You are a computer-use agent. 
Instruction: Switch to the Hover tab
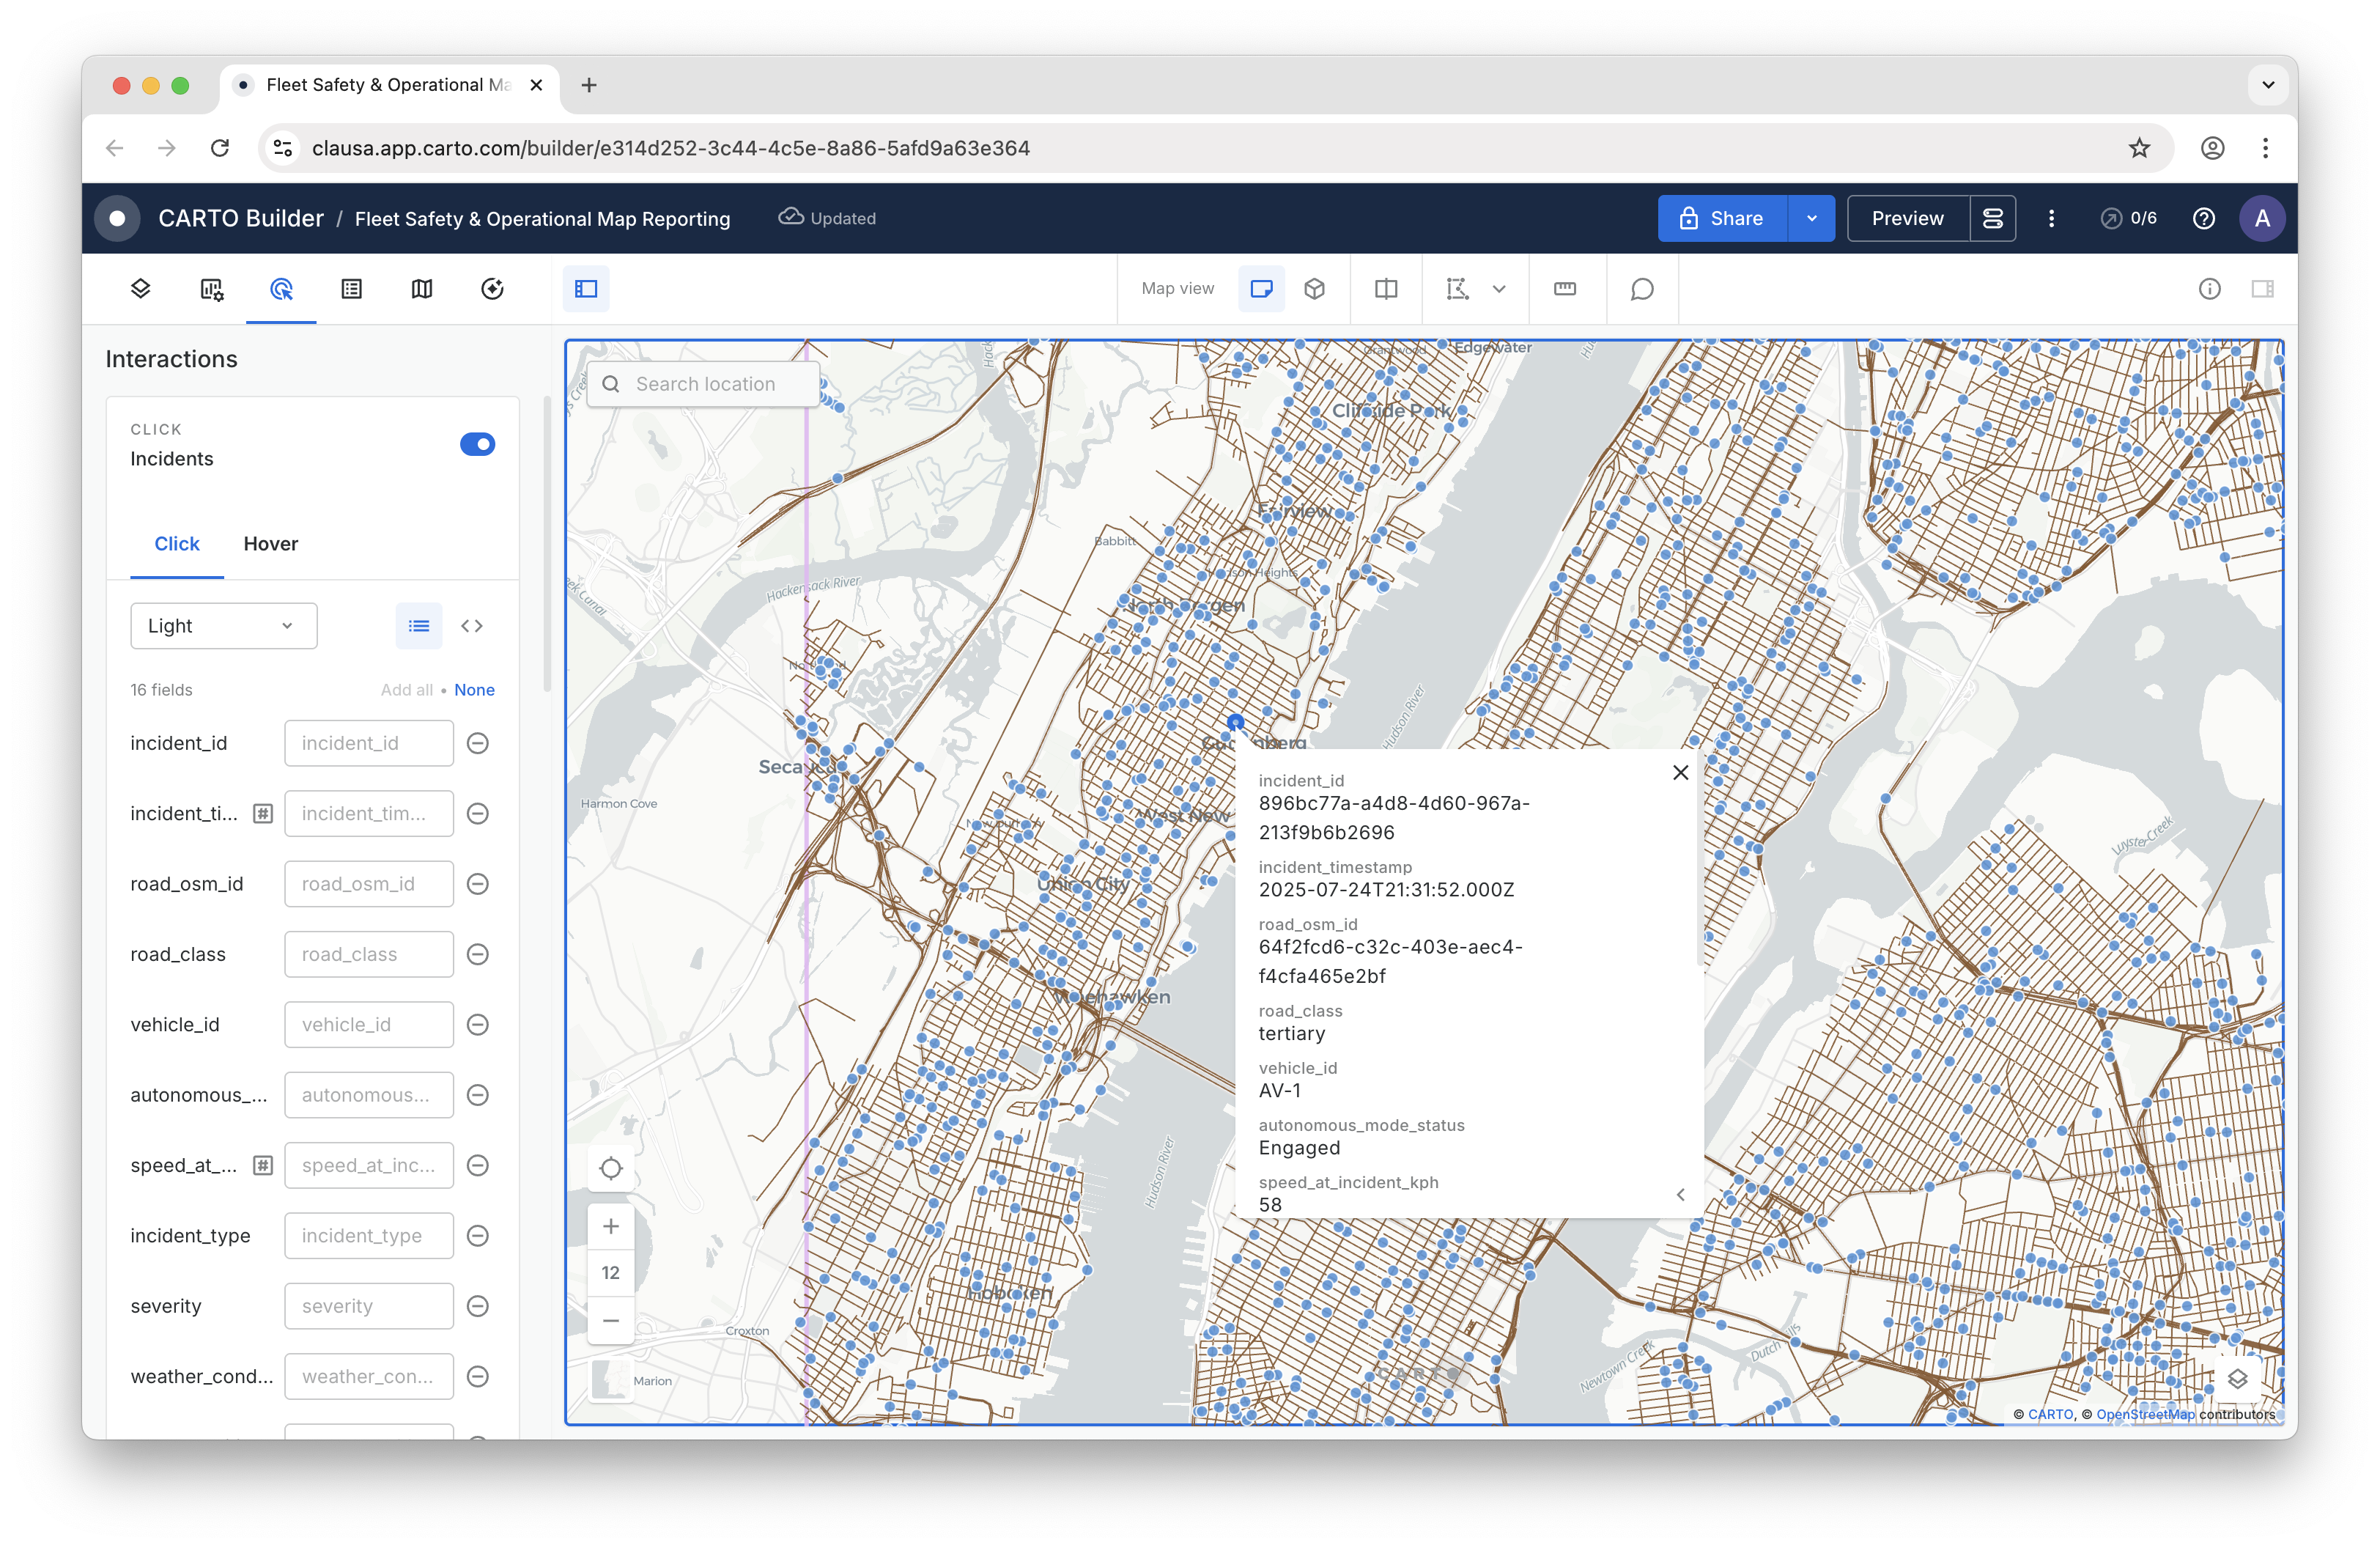tap(270, 544)
